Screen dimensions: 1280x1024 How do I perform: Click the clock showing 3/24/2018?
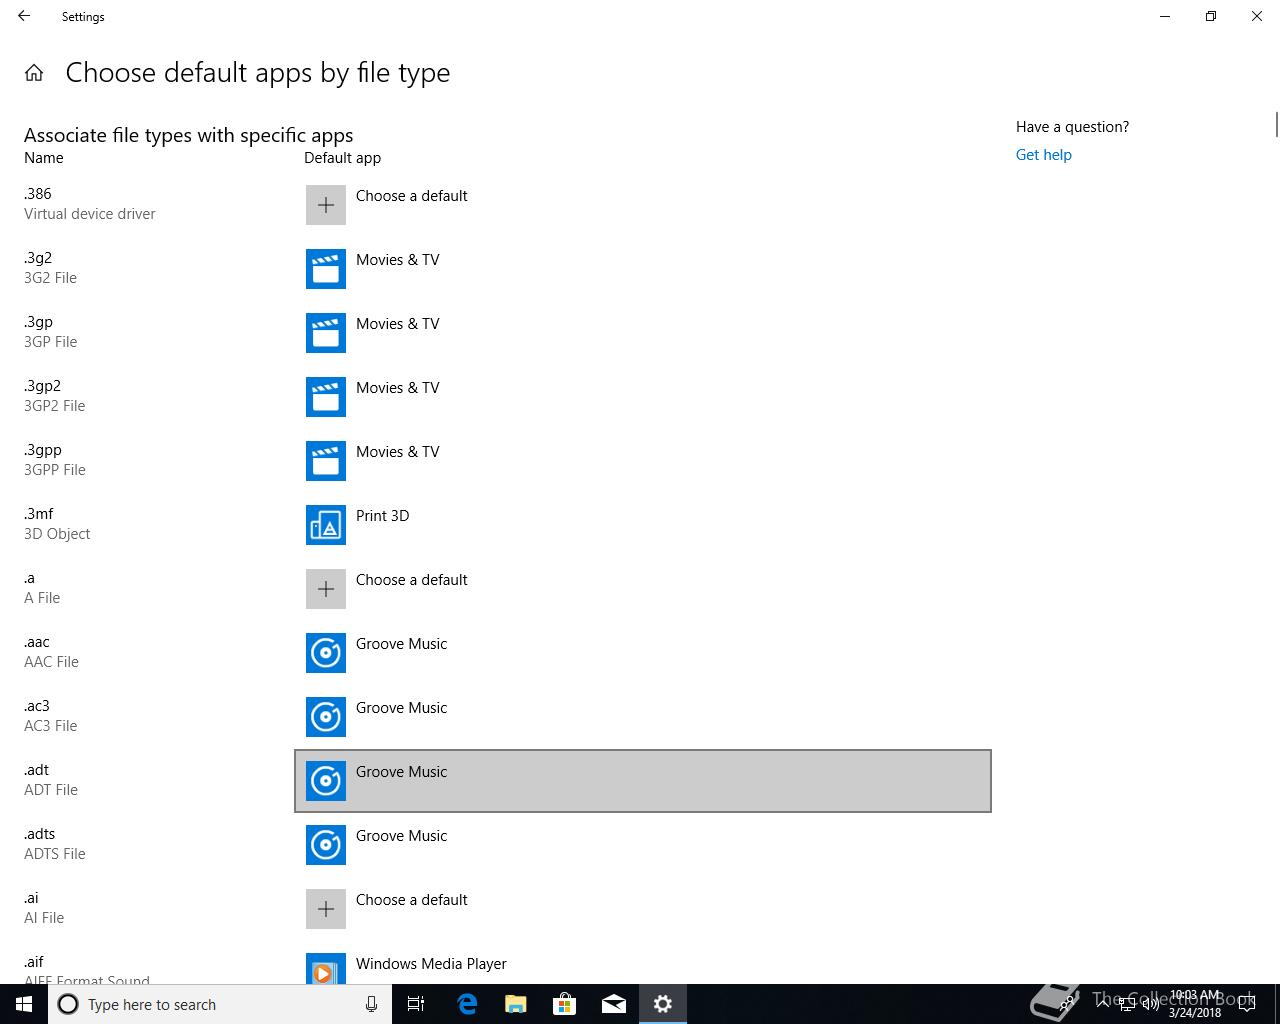coord(1195,1004)
